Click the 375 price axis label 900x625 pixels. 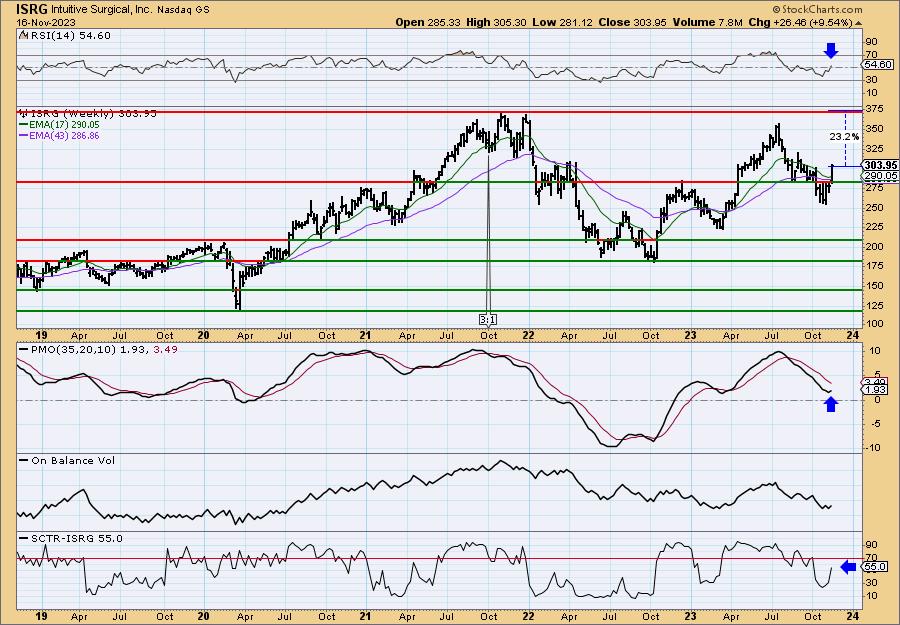point(874,111)
